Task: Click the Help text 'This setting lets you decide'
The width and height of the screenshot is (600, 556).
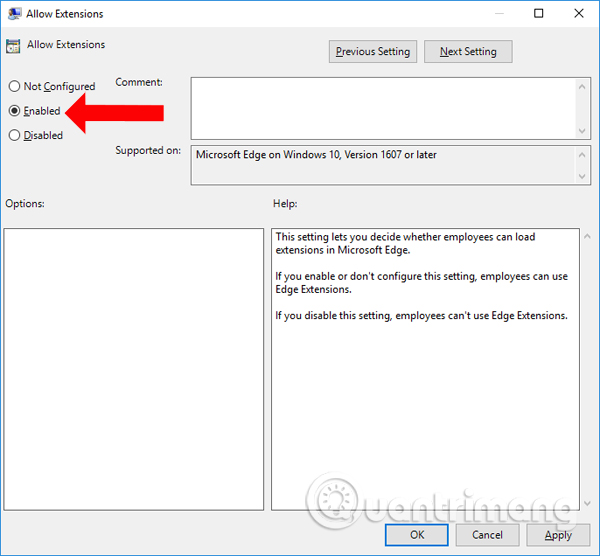Action: coord(405,243)
